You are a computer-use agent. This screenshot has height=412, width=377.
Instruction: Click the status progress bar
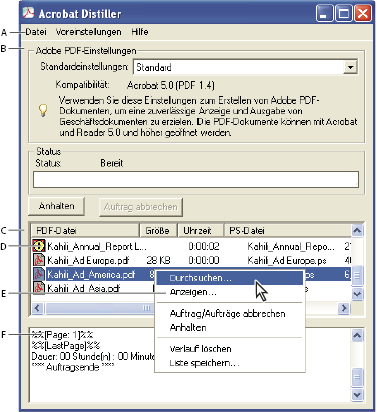point(196,179)
